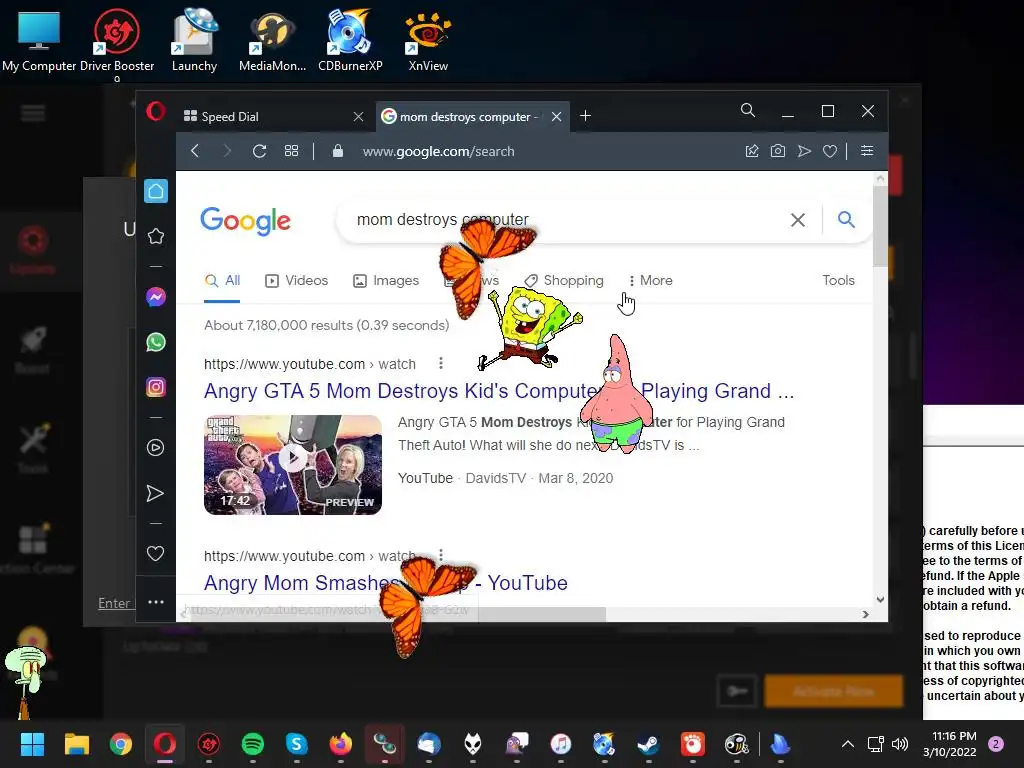
Task: Open Speed Dial grid icon in address bar
Action: (291, 151)
